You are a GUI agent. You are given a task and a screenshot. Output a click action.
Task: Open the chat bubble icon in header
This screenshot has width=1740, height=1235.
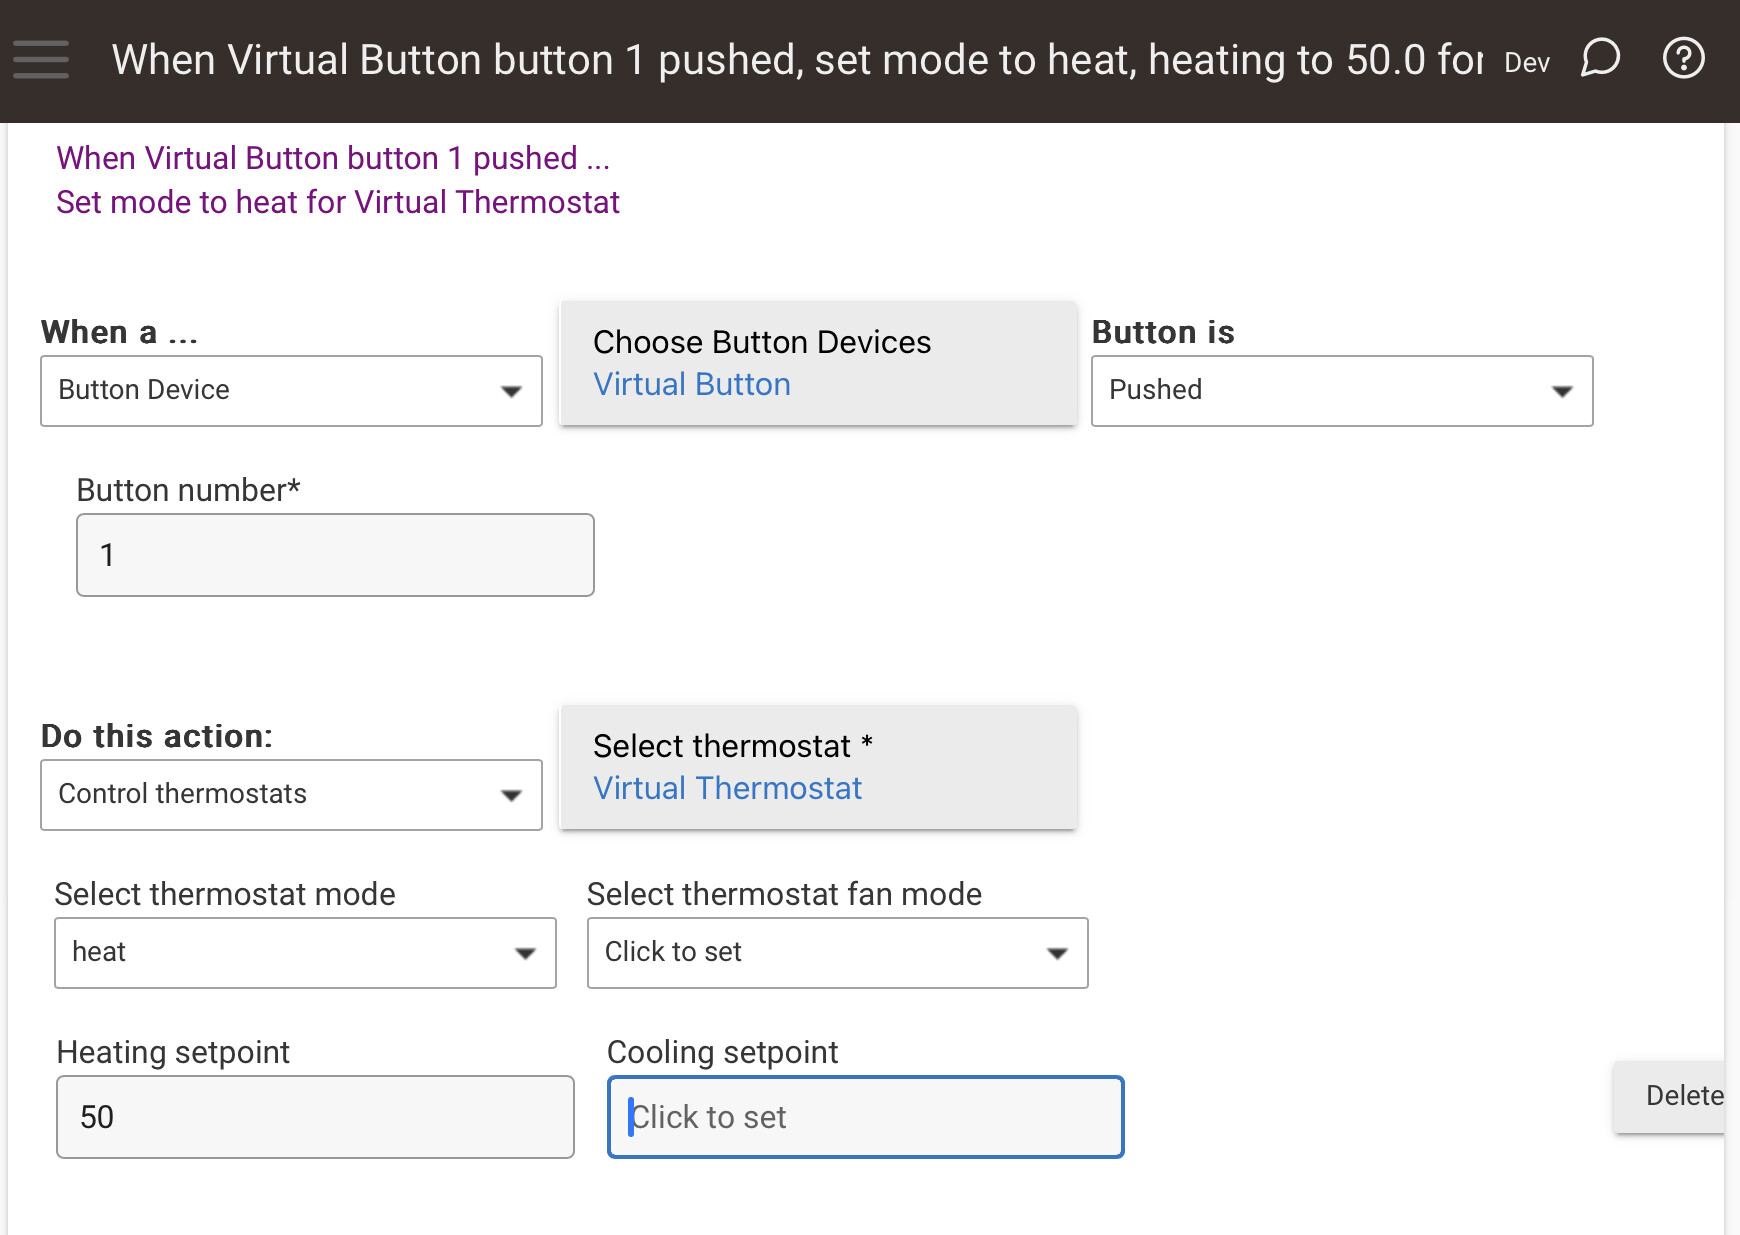pyautogui.click(x=1600, y=58)
